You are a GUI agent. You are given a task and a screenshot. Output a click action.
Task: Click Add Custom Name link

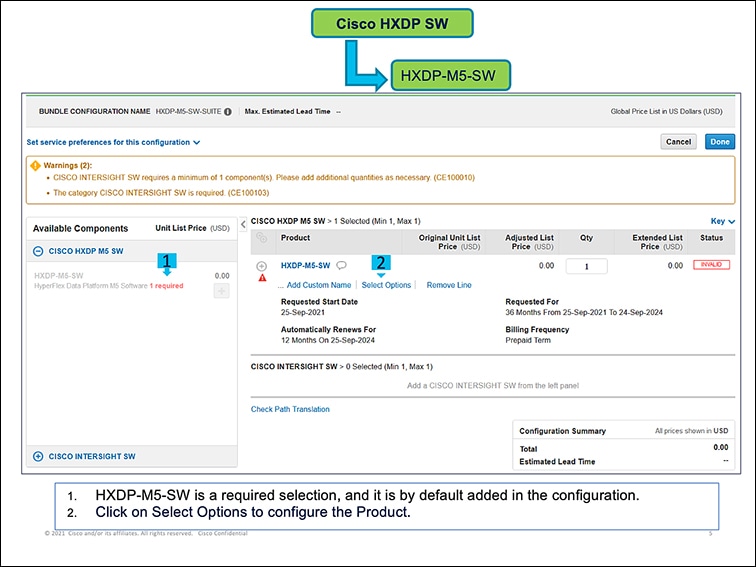(319, 285)
